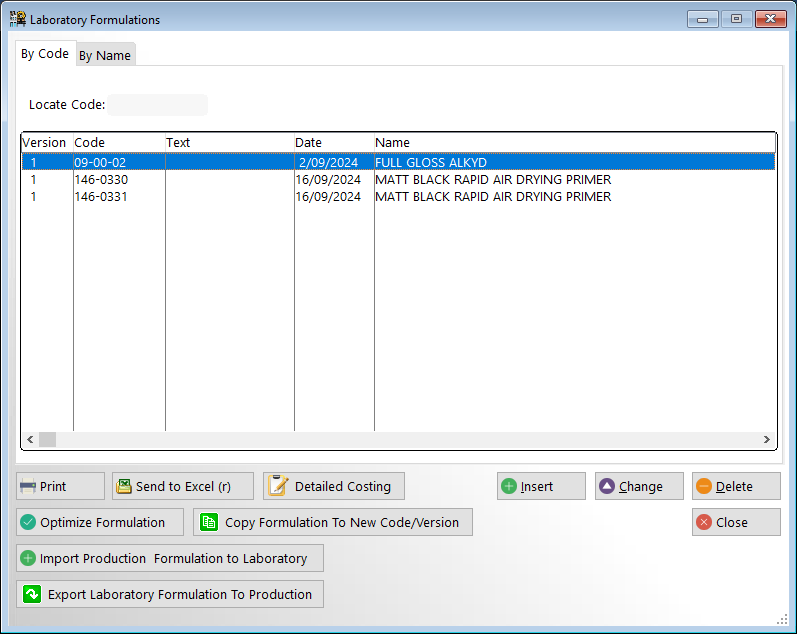This screenshot has width=797, height=634.
Task: Click the green copy icon on Copy Formulation
Action: click(x=209, y=522)
